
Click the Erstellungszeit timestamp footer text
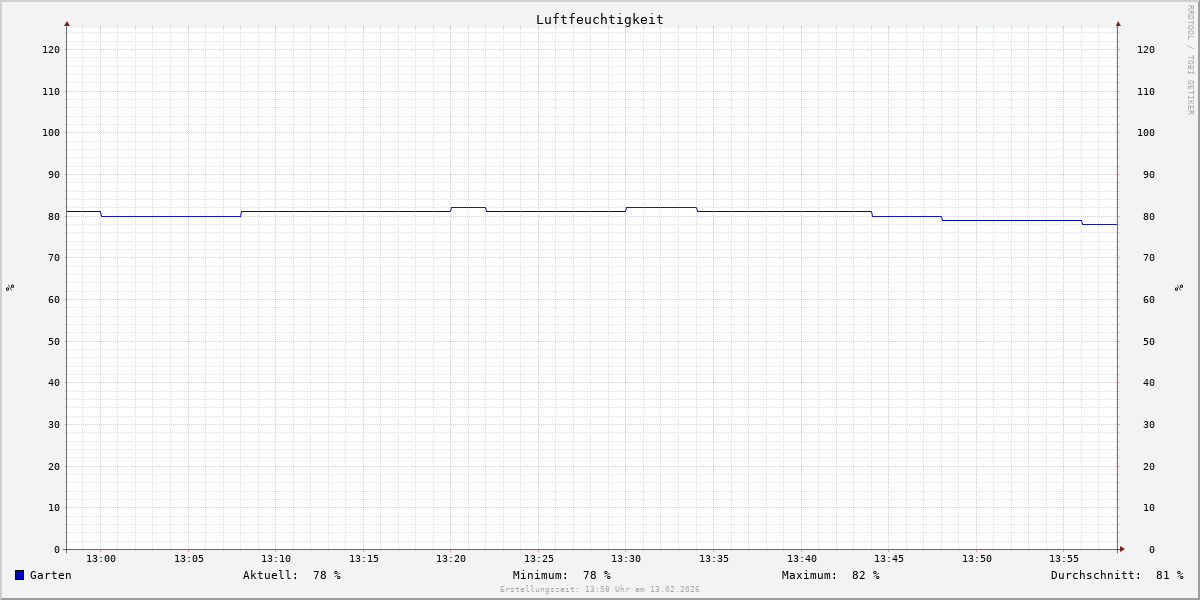click(600, 590)
